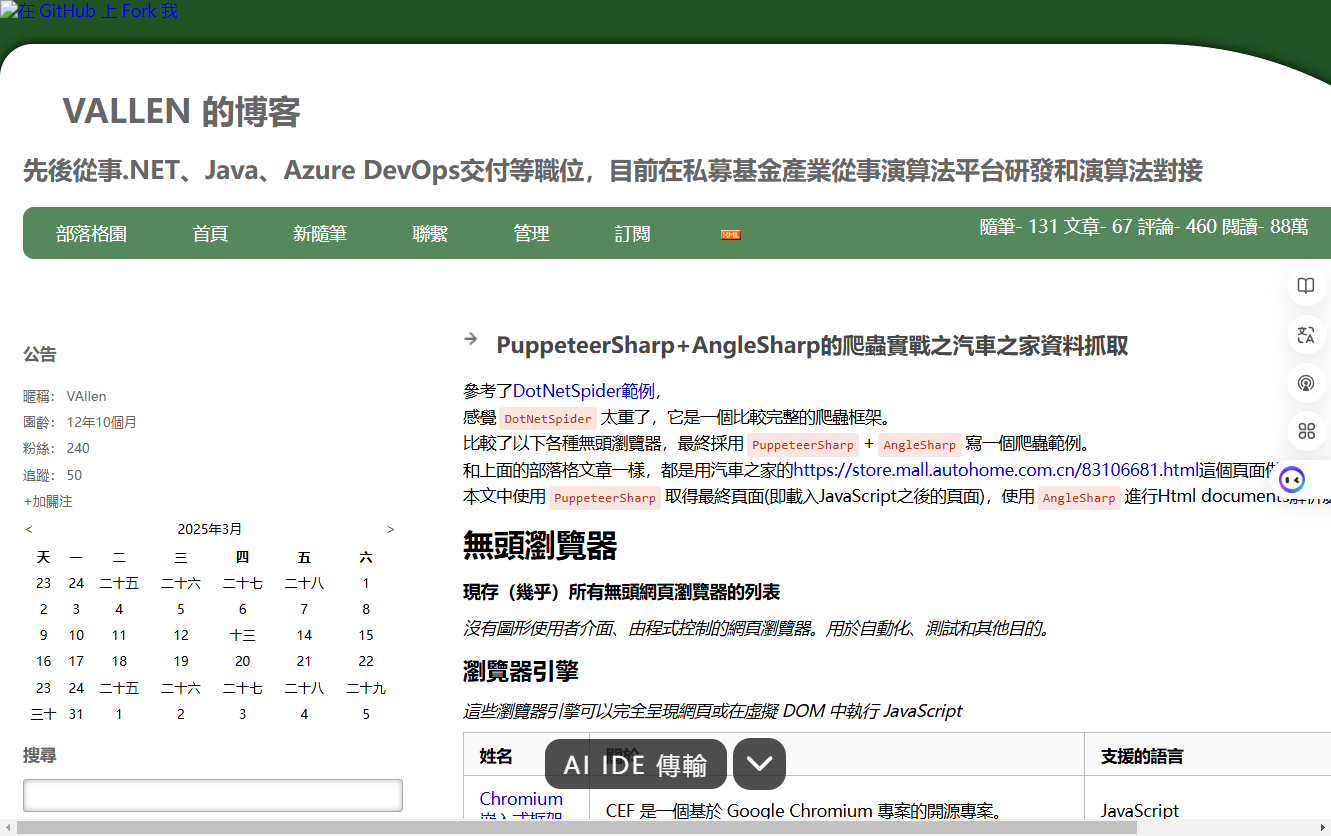
Task: Open 聯繫 in navigation bar
Action: pos(430,234)
